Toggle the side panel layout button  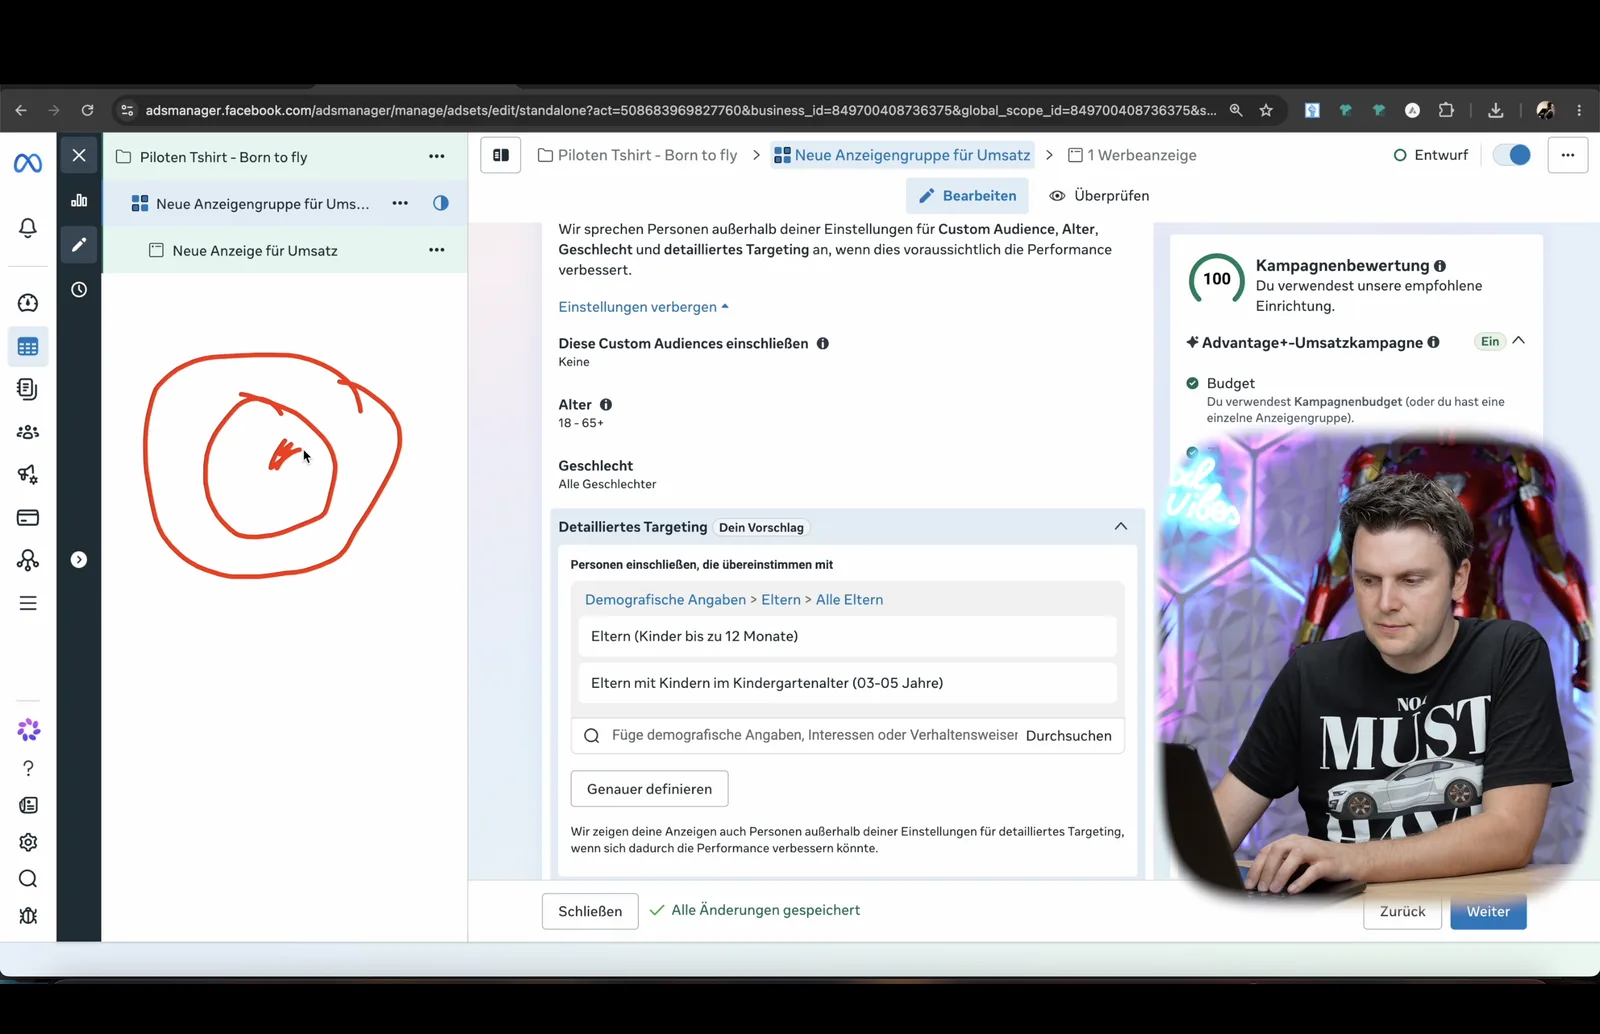(x=501, y=155)
